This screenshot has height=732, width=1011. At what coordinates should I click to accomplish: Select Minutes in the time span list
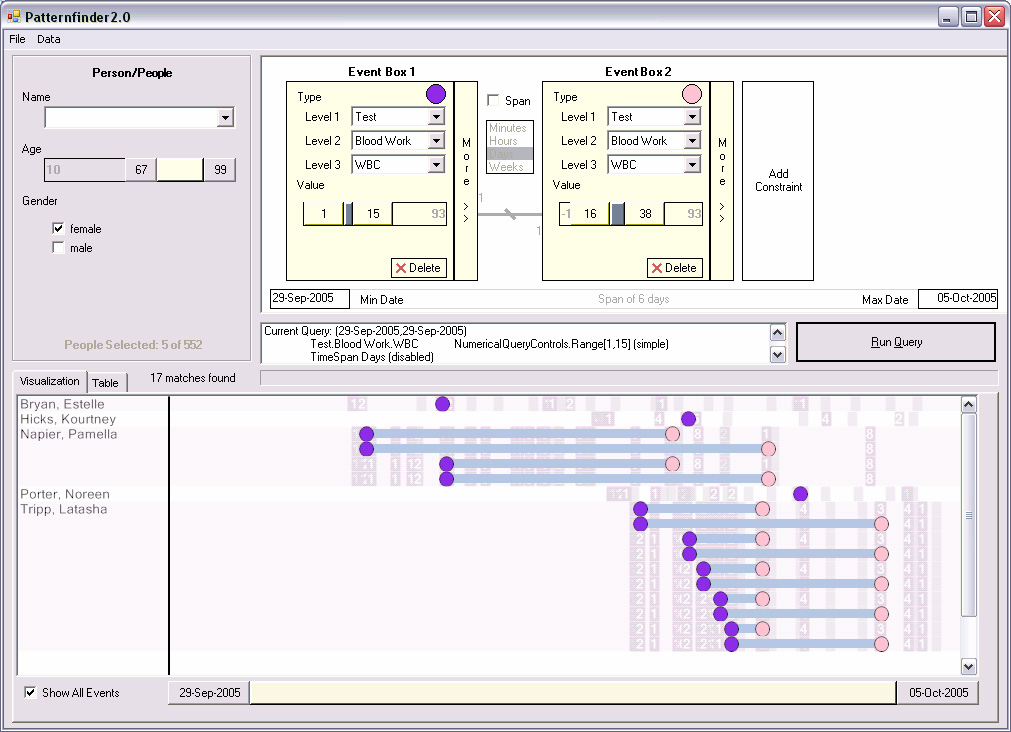coord(507,128)
